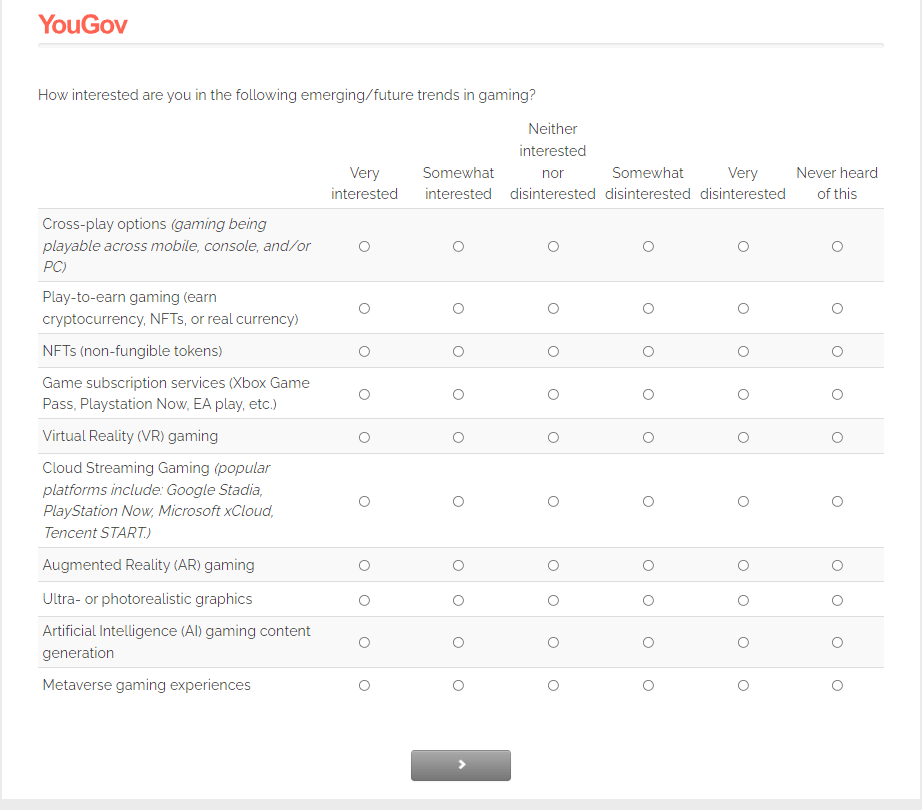Screen dimensions: 922x810
Task: Choose Never heard of this for NFTs
Action: click(837, 351)
